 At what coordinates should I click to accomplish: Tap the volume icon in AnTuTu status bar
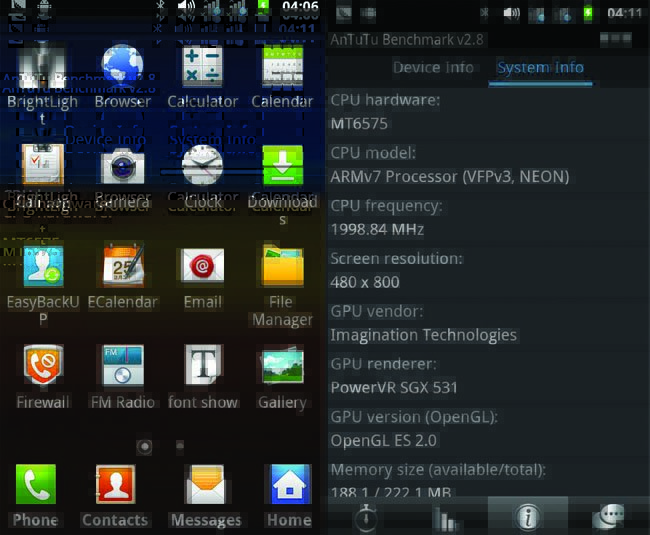[x=512, y=13]
